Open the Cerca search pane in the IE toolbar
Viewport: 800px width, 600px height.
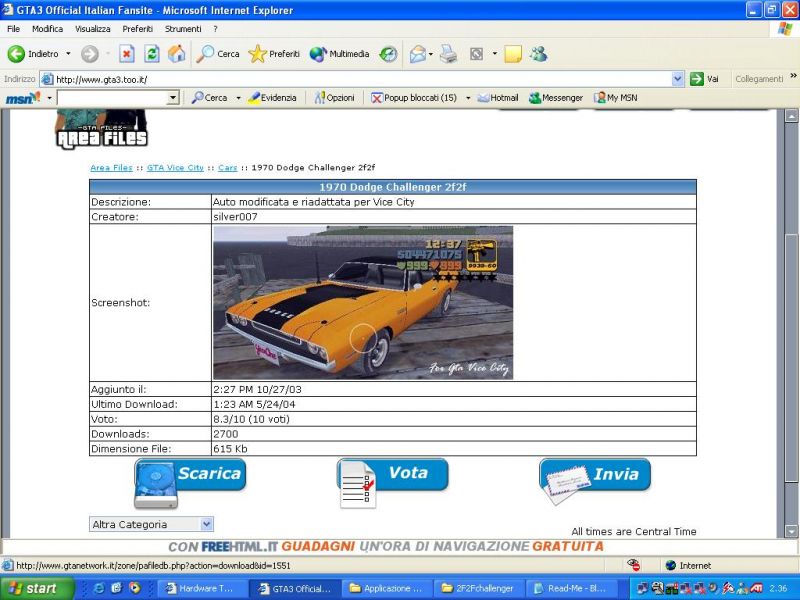coord(217,54)
